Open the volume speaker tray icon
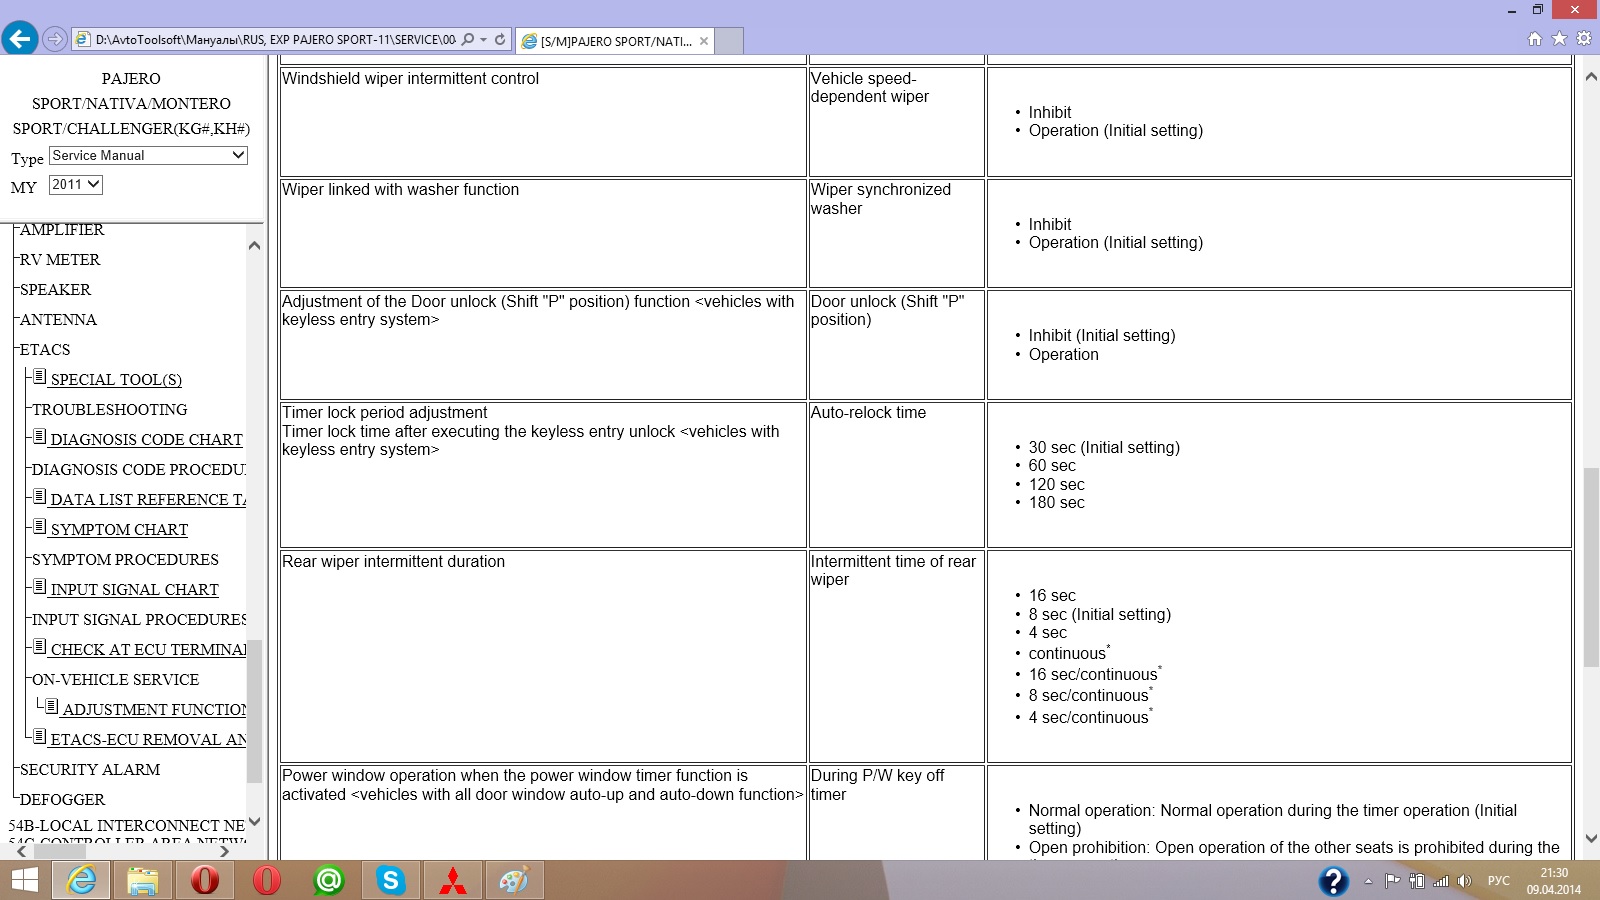This screenshot has height=900, width=1600. pos(1465,881)
